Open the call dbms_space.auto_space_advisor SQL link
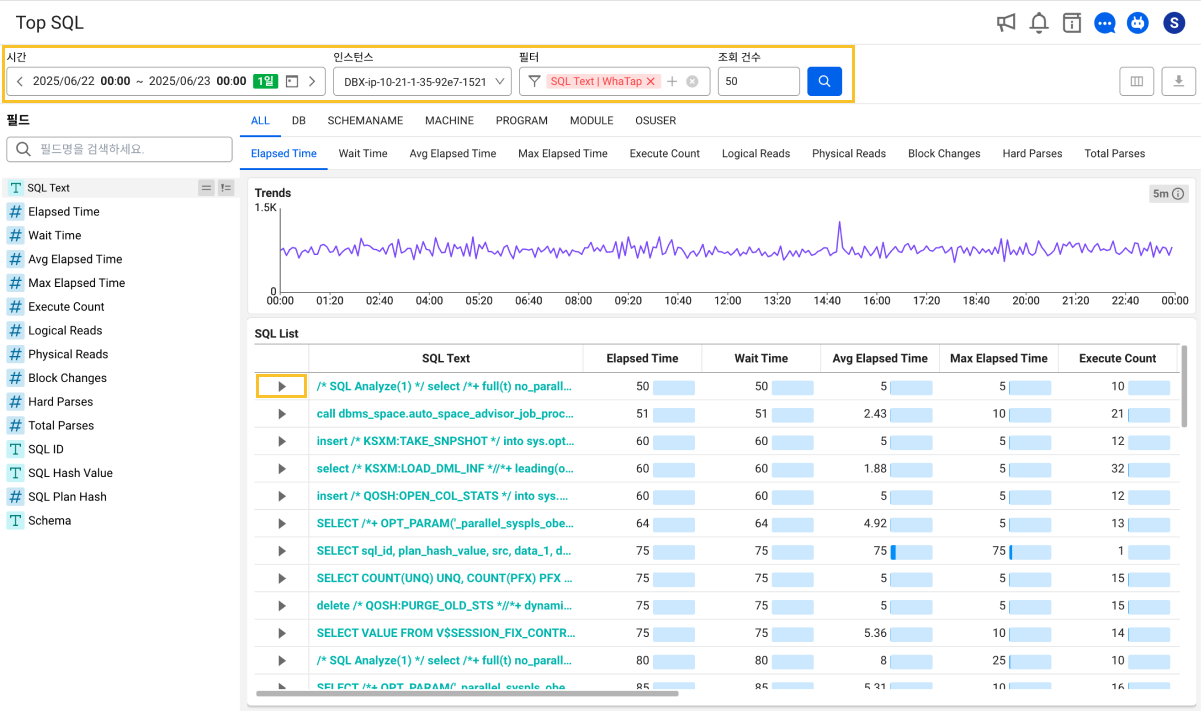Viewport: 1201px width, 711px height. (445, 413)
